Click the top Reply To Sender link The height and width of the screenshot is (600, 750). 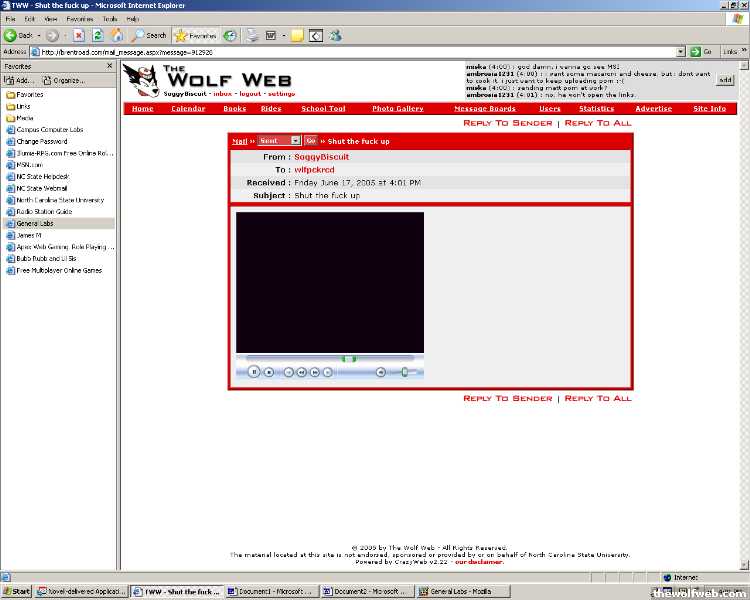(x=507, y=123)
